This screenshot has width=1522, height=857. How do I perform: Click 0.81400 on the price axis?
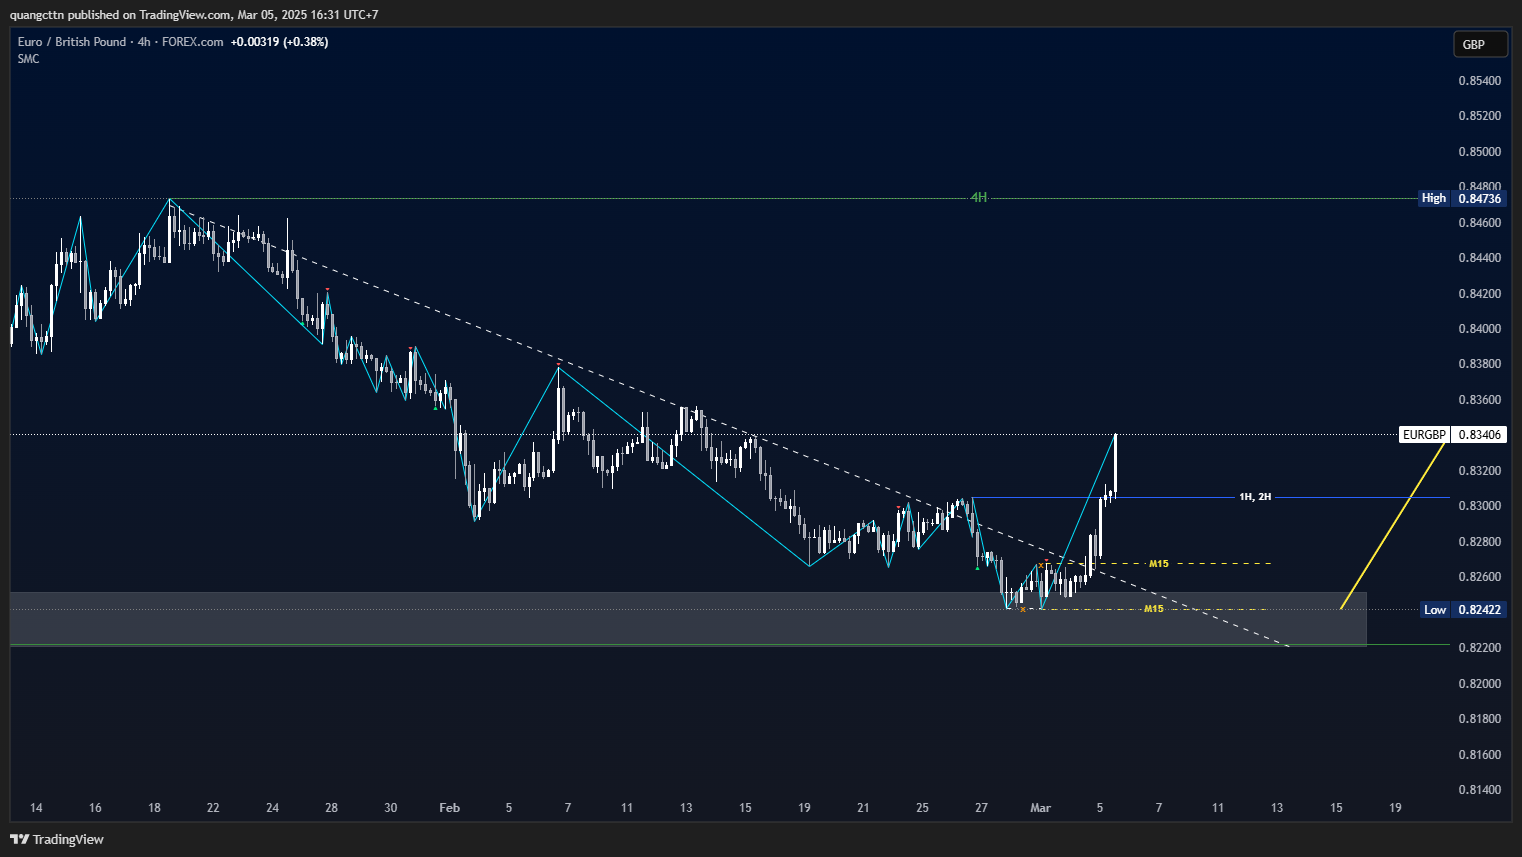click(1479, 790)
